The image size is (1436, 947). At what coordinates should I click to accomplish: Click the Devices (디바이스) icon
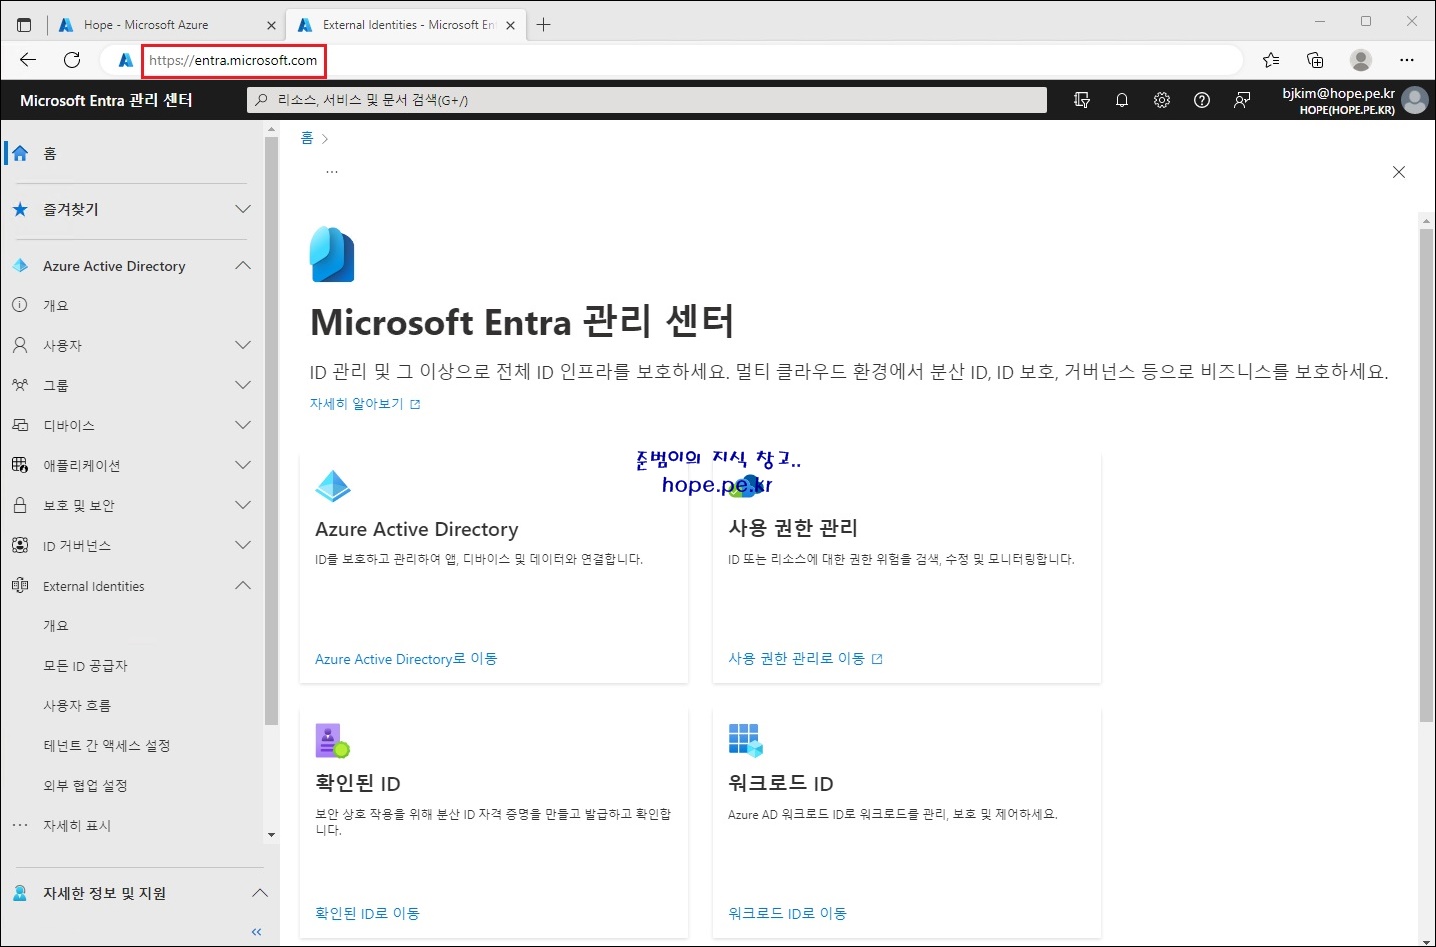coord(20,425)
